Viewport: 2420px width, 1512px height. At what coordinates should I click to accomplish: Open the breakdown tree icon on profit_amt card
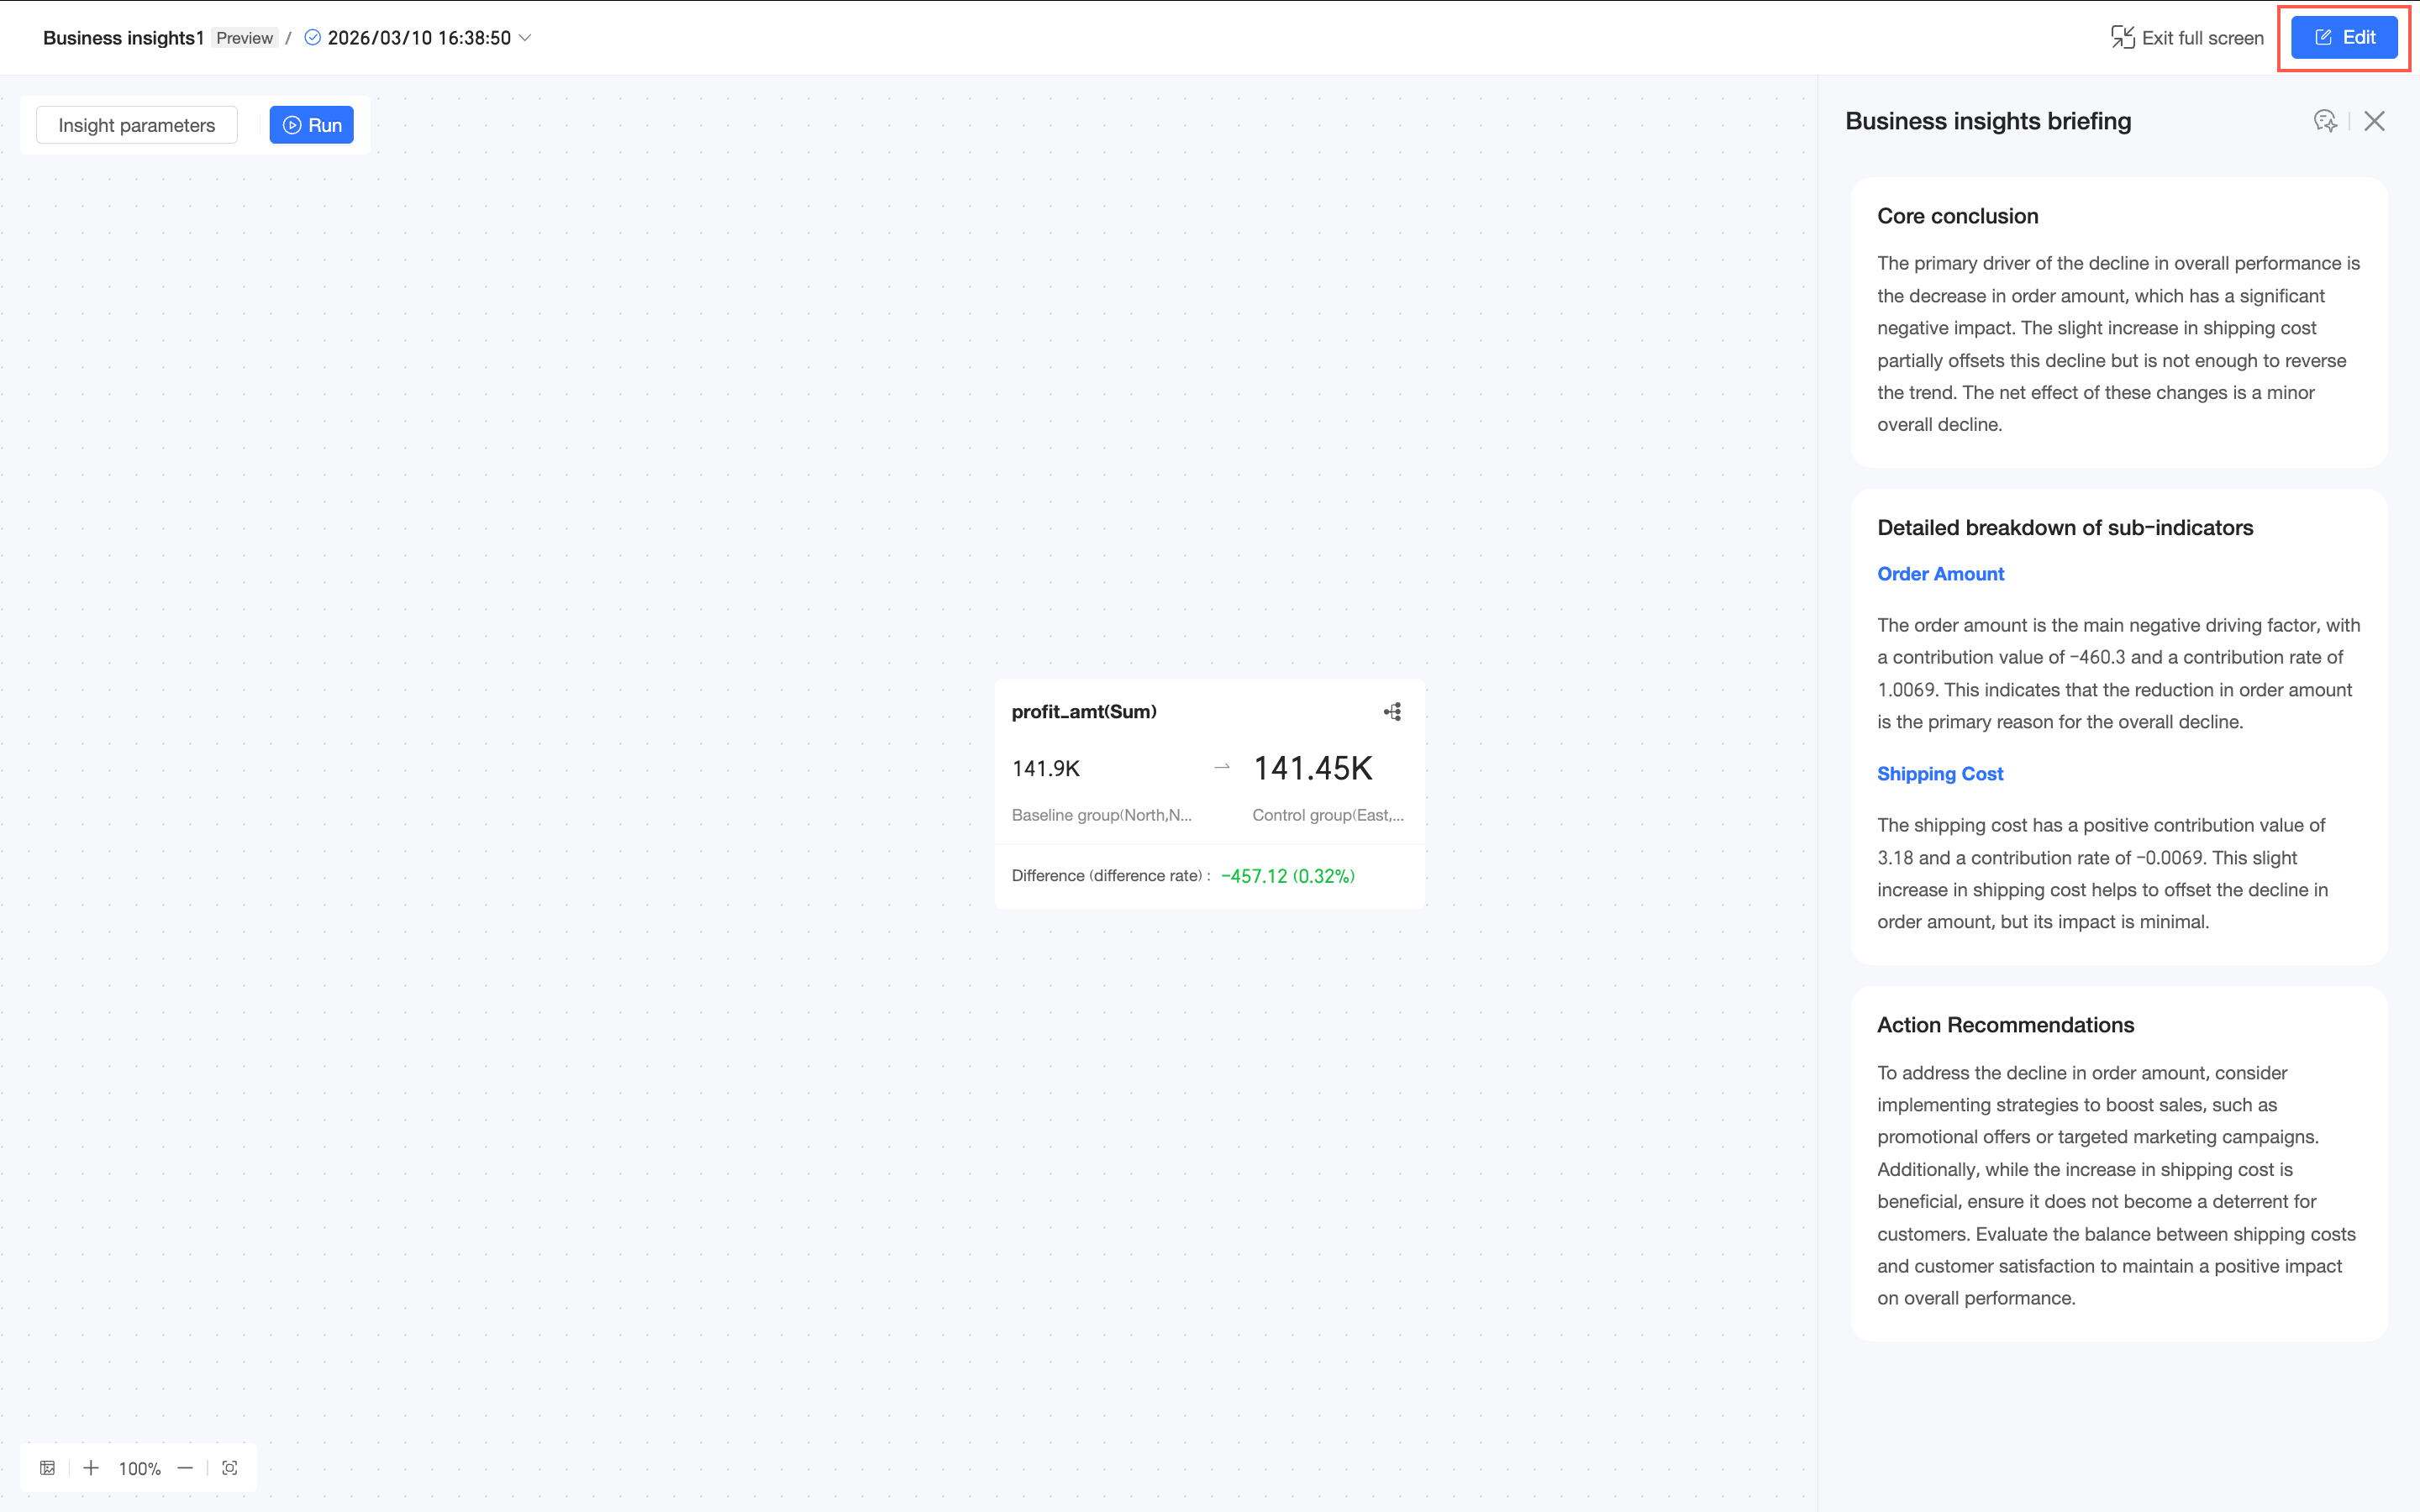1392,712
